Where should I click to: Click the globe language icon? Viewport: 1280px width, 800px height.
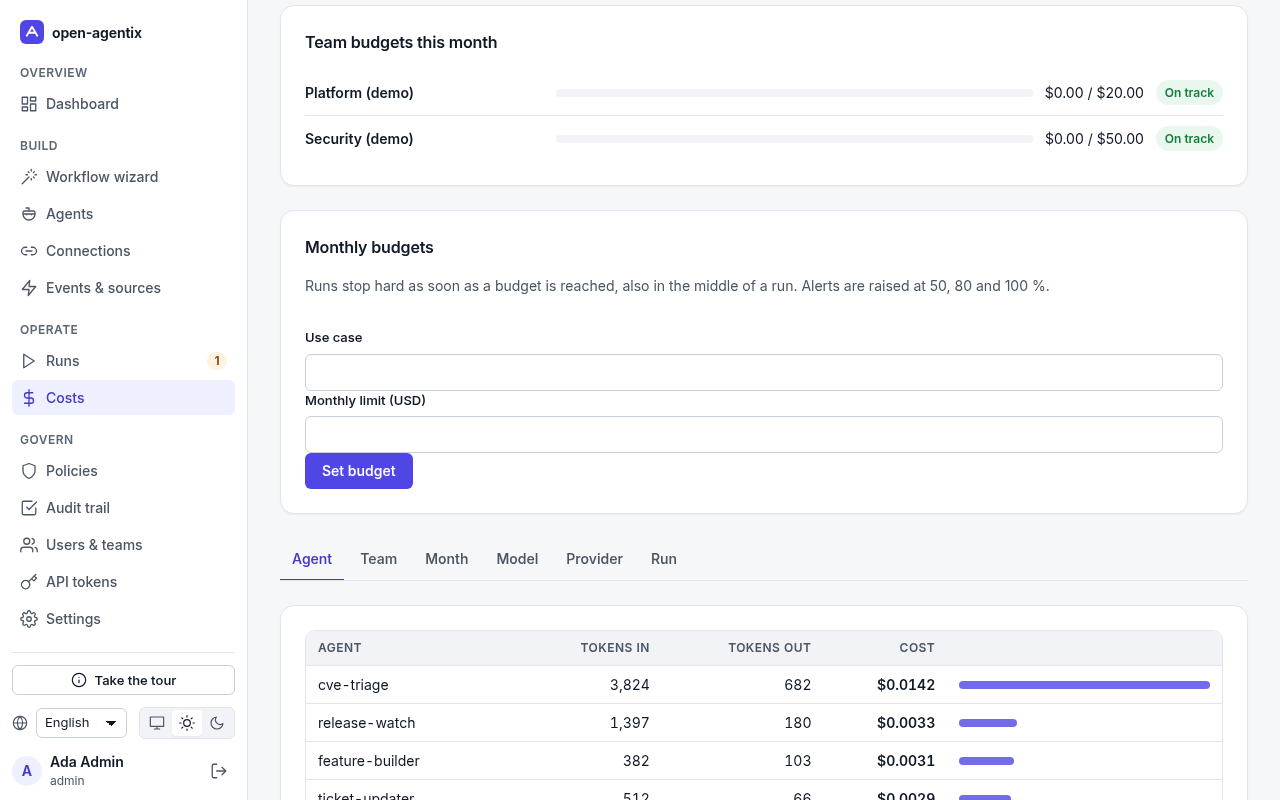[x=20, y=723]
